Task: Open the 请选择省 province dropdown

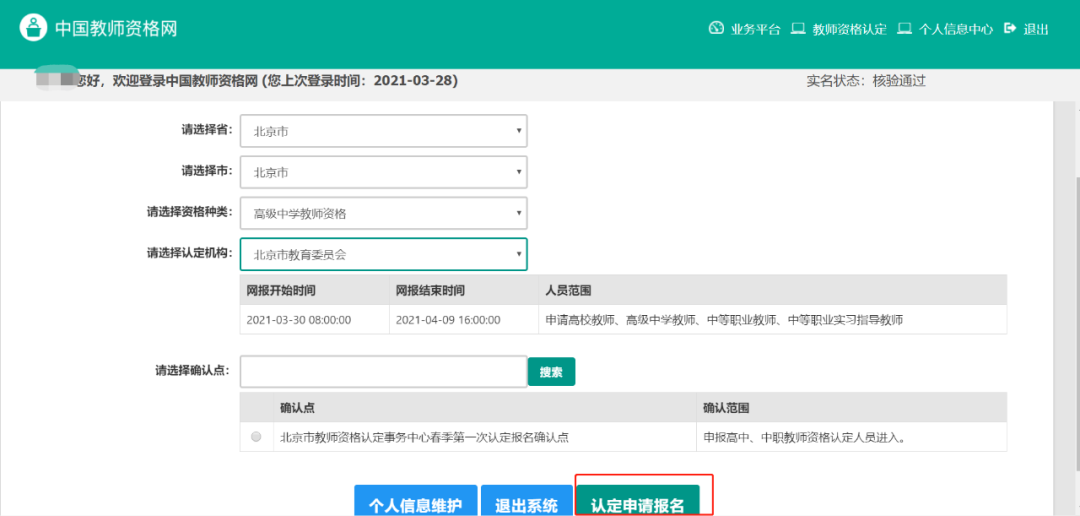Action: [x=383, y=131]
